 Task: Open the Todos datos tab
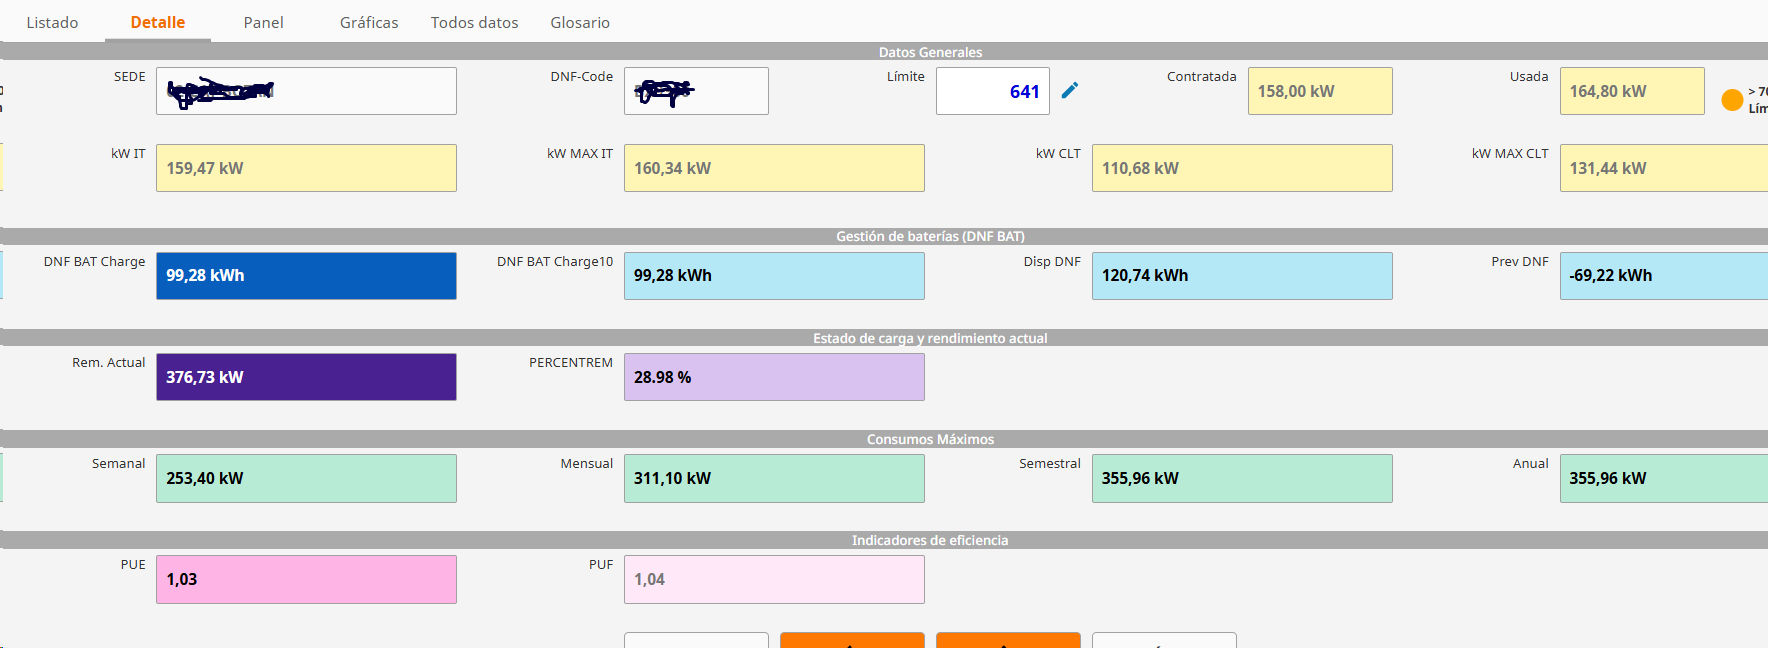475,22
